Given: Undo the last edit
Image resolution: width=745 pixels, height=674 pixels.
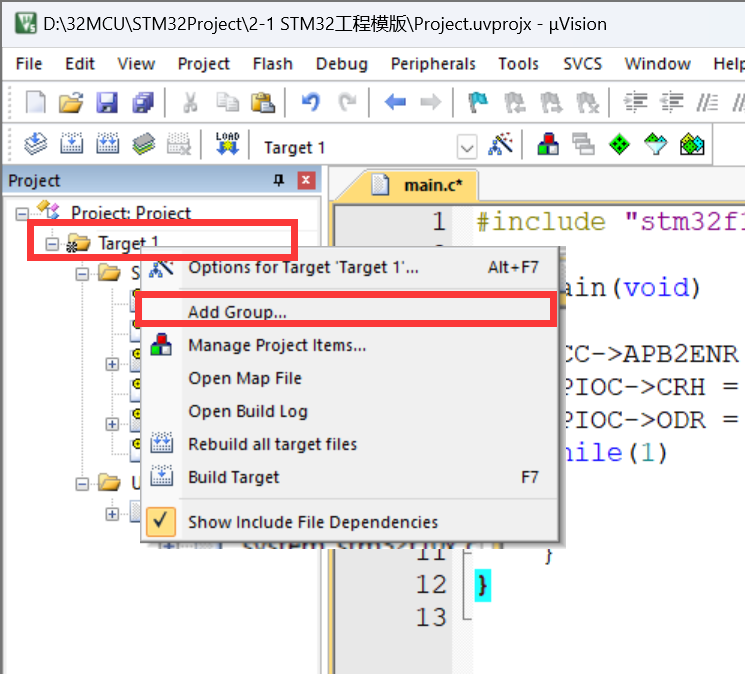Looking at the screenshot, I should coord(311,102).
